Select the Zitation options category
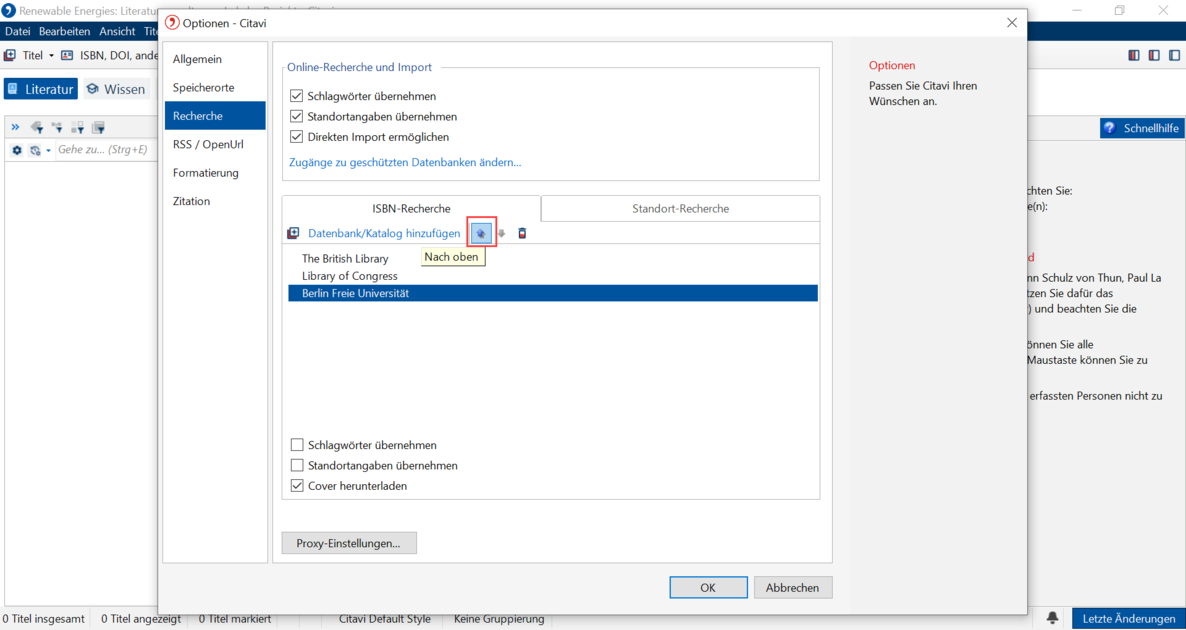 (x=215, y=201)
